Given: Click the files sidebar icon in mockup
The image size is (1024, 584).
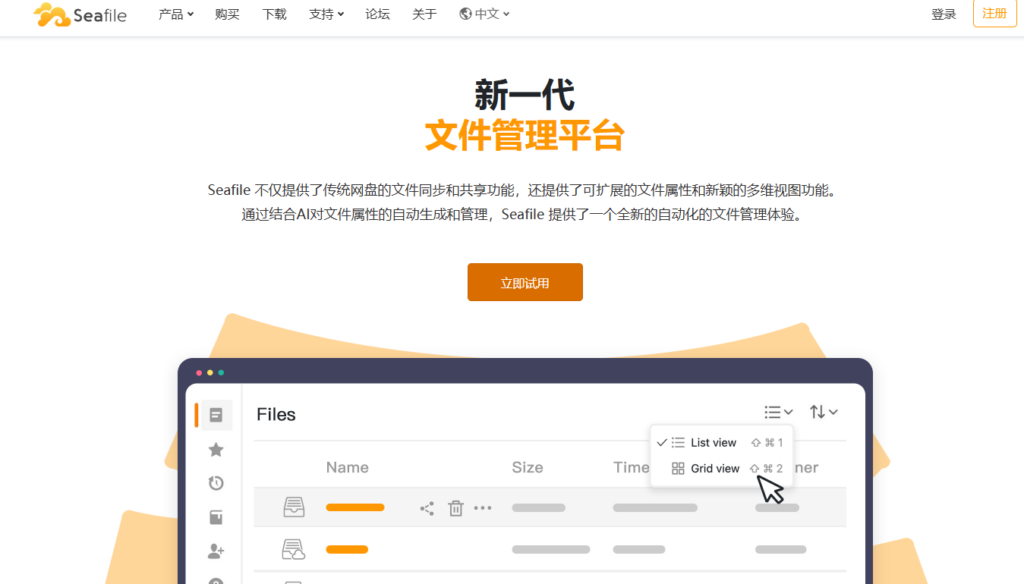Looking at the screenshot, I should click(216, 415).
